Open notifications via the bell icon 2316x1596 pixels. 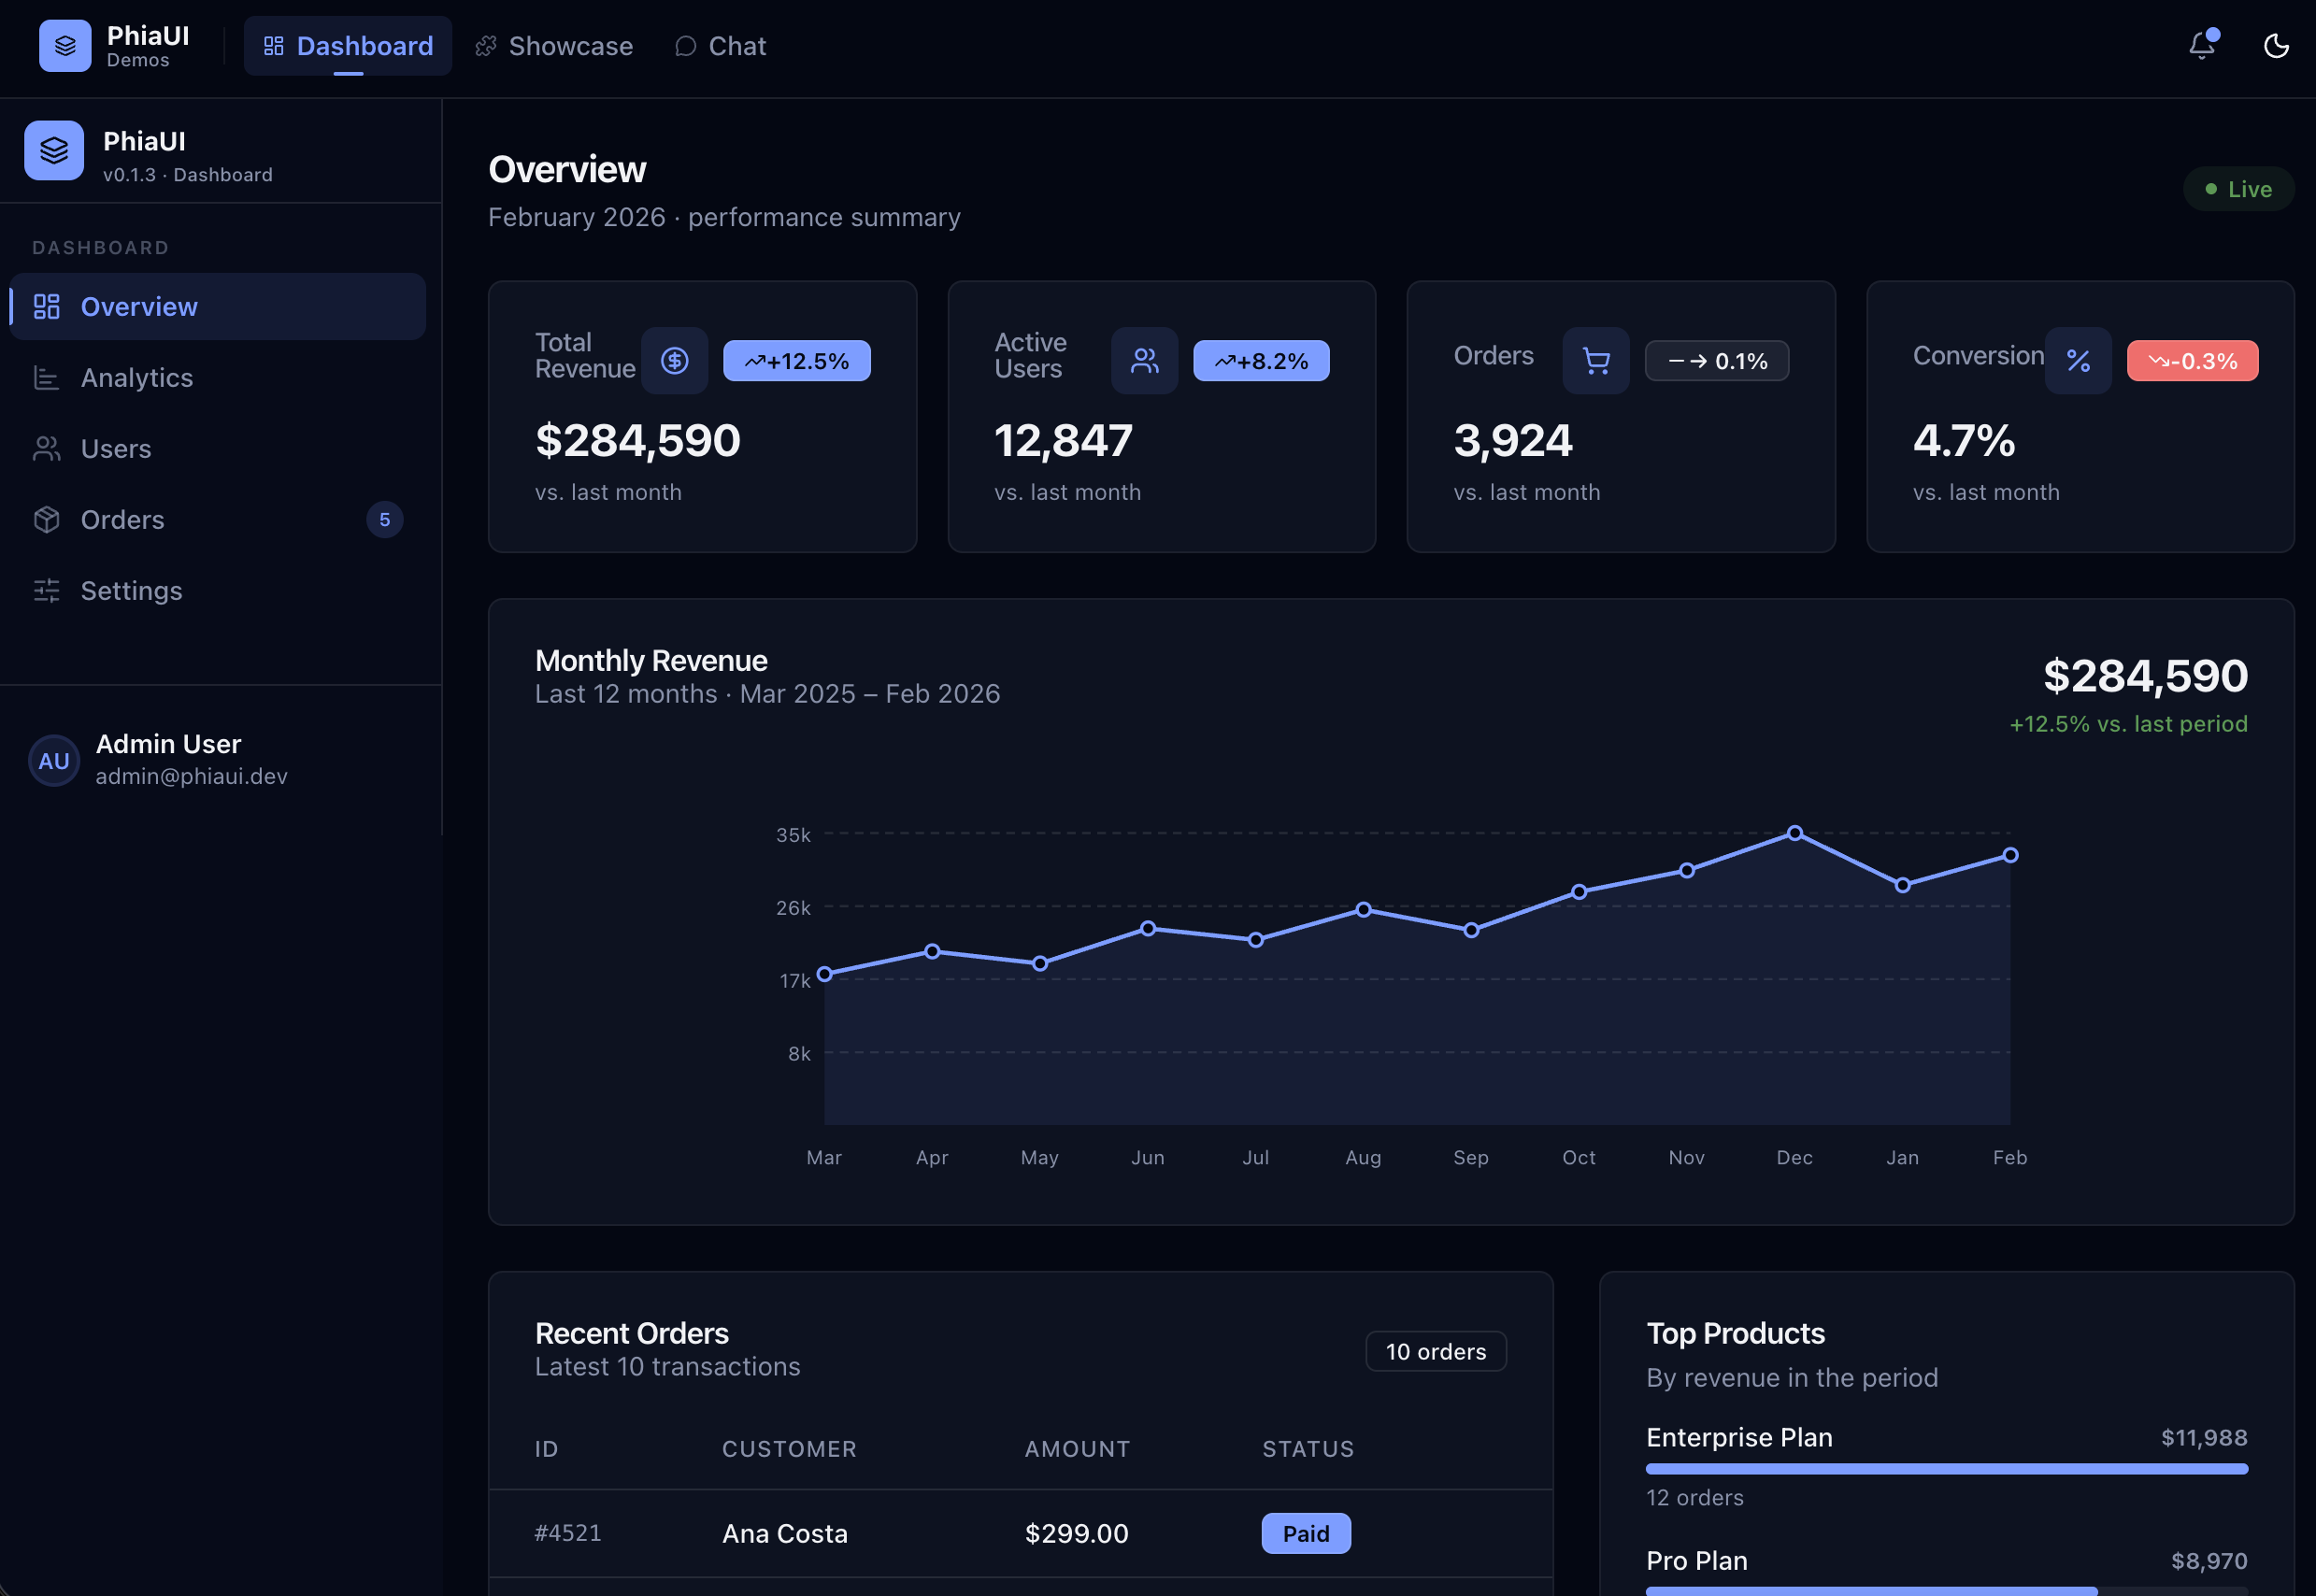tap(2201, 46)
